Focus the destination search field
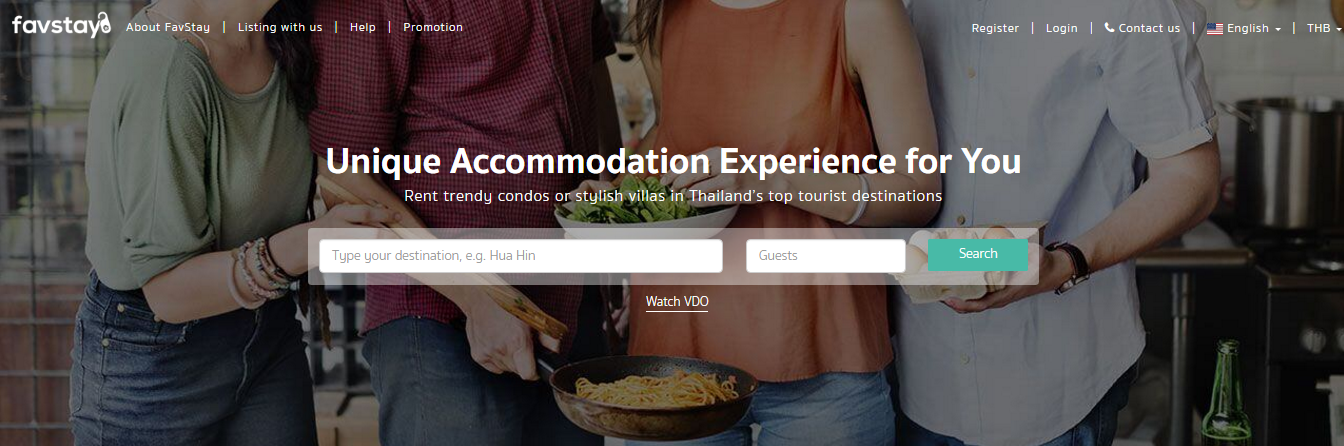Image resolution: width=1344 pixels, height=446 pixels. [521, 256]
